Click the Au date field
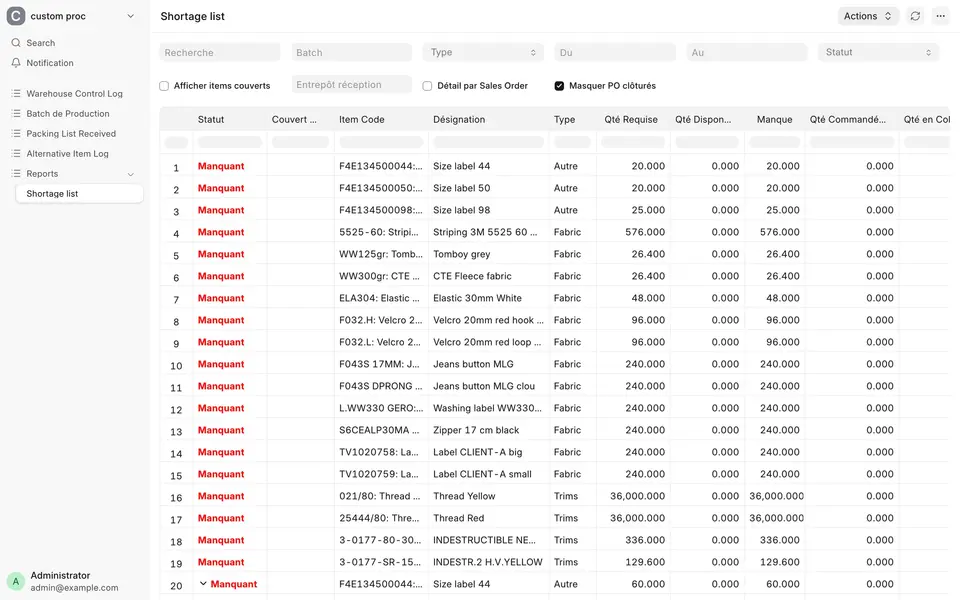 (x=746, y=53)
